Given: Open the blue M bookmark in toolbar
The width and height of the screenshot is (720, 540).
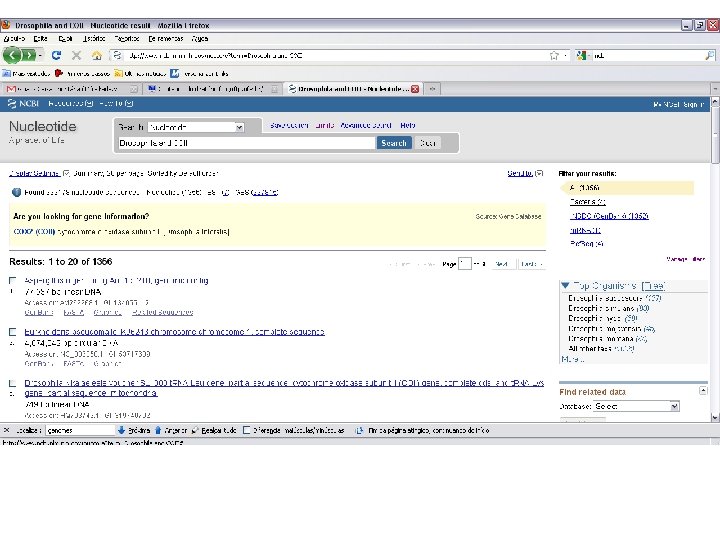Looking at the screenshot, I should click(x=174, y=73).
